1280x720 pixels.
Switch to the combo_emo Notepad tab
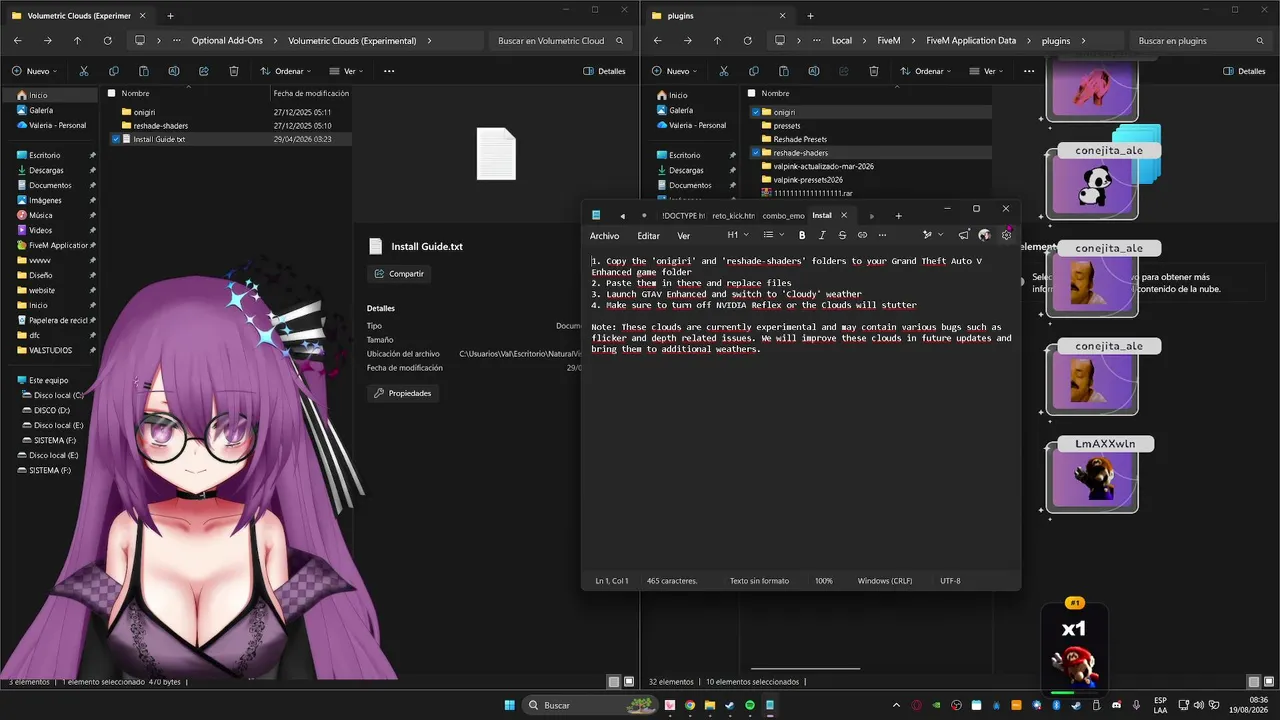(x=783, y=215)
